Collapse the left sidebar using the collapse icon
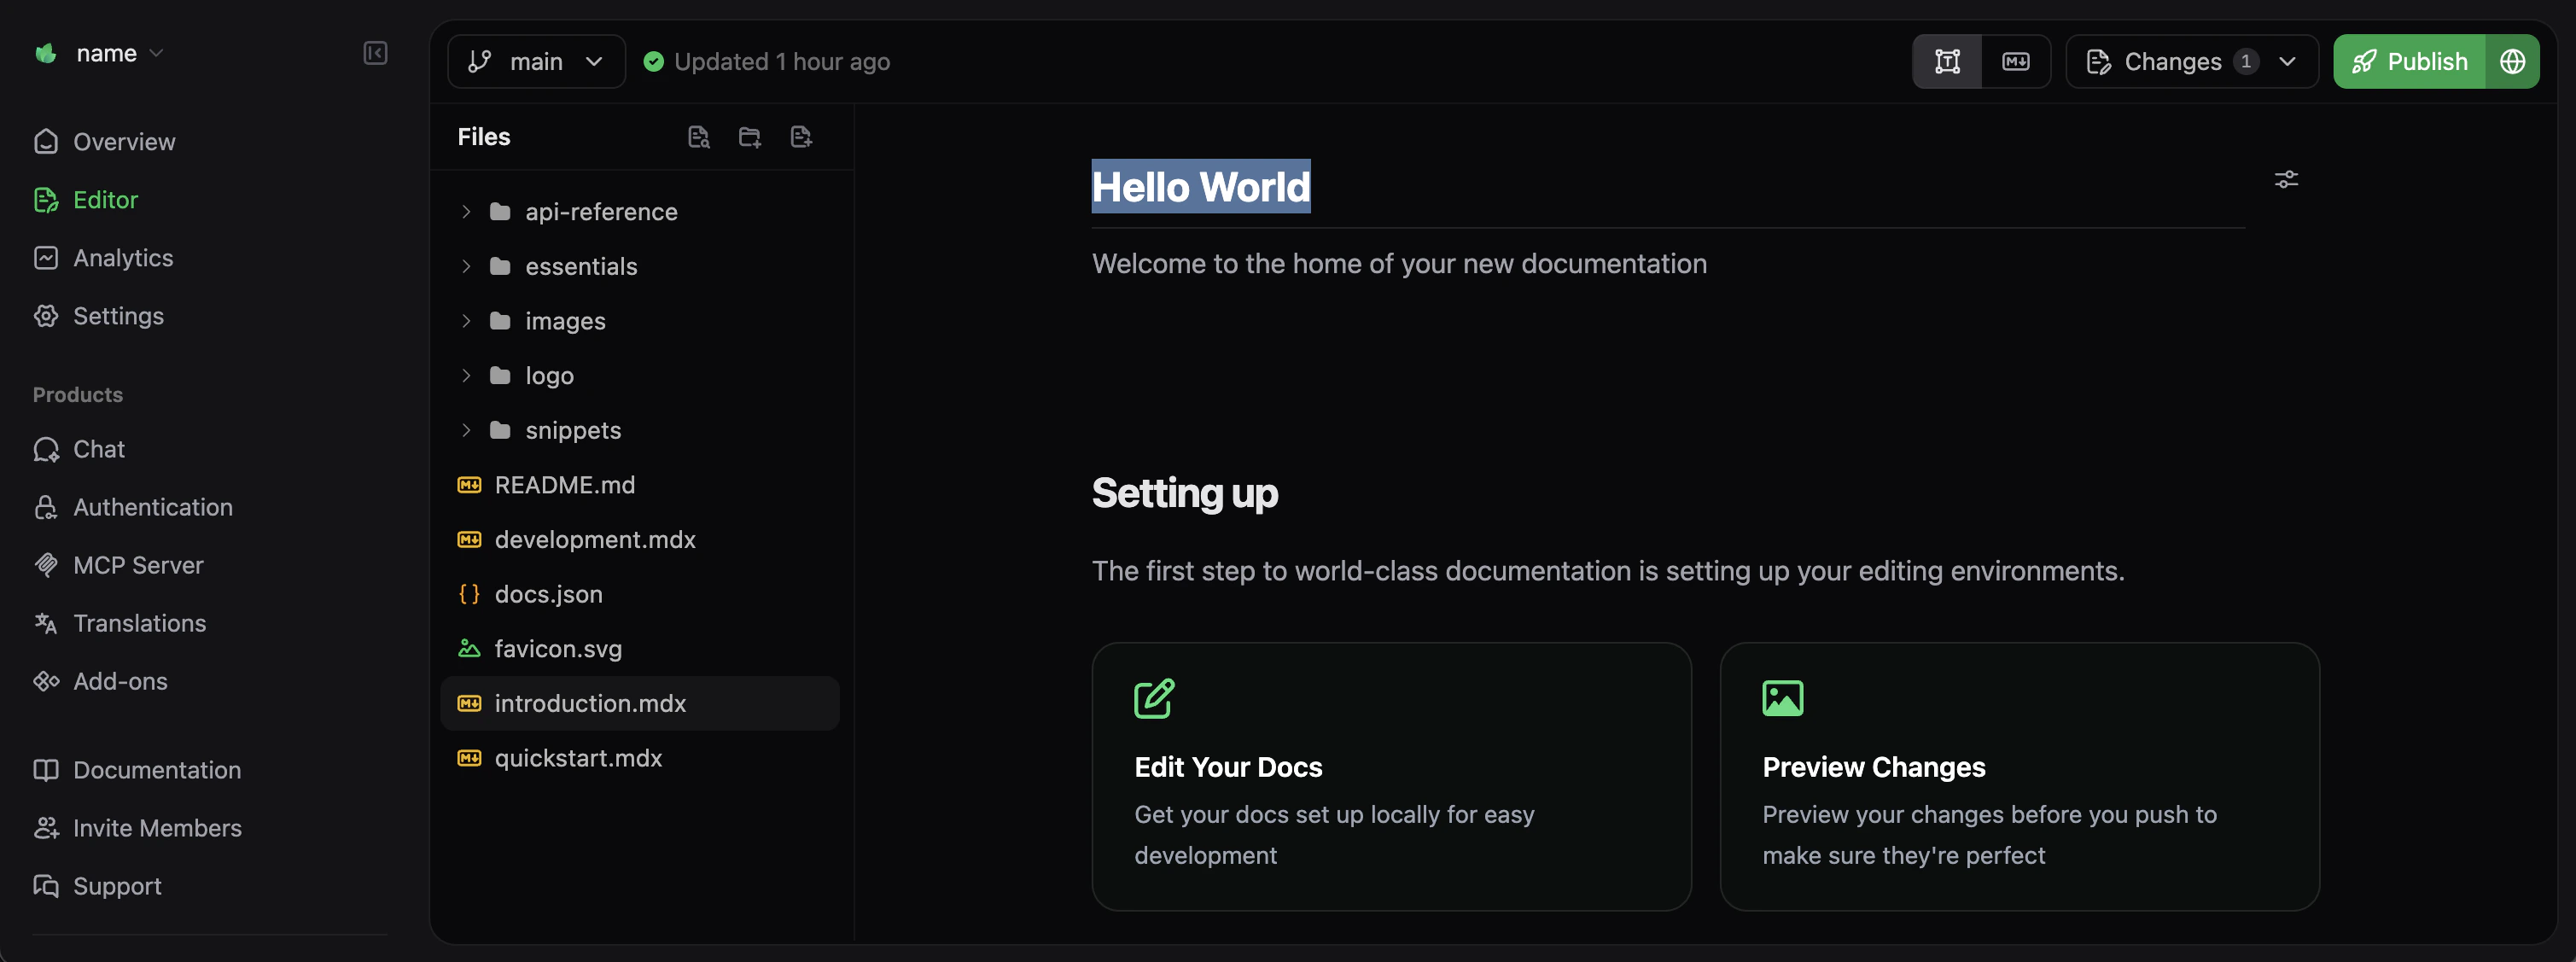Viewport: 2576px width, 962px height. tap(375, 54)
